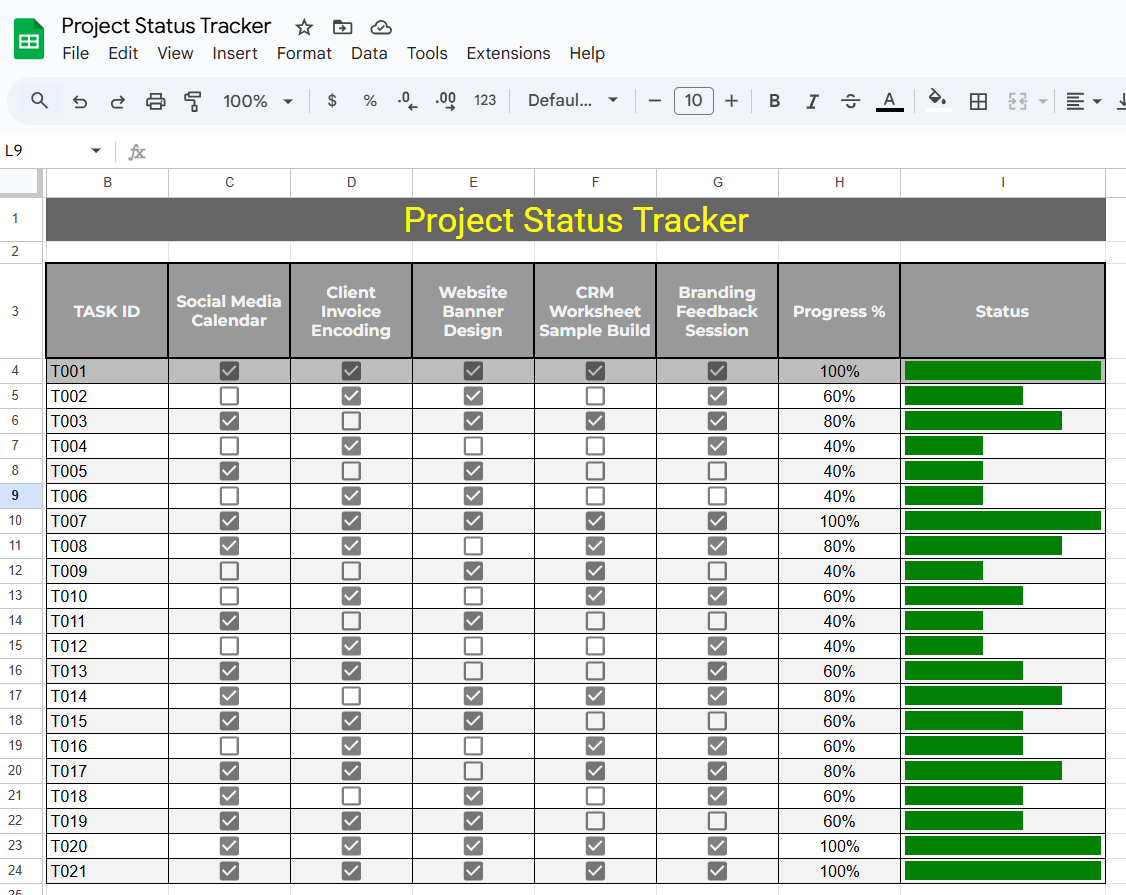Check Branding Feedback Session for T006
1126x895 pixels.
[x=717, y=496]
